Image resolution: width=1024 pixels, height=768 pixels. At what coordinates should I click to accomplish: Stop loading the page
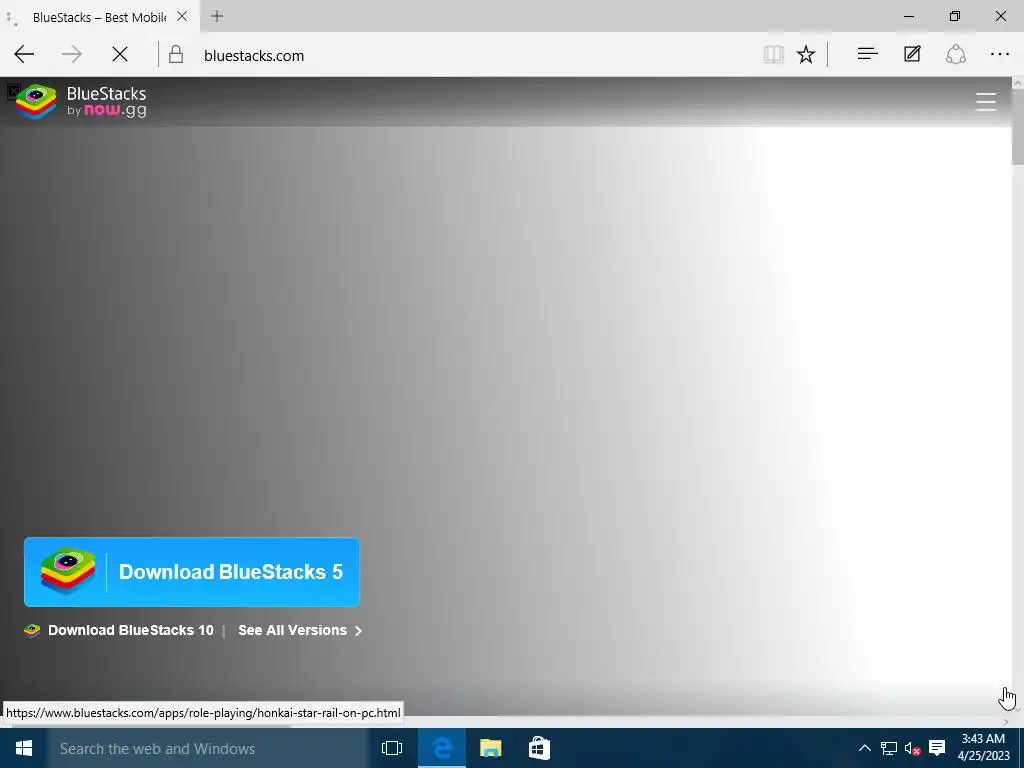[120, 54]
